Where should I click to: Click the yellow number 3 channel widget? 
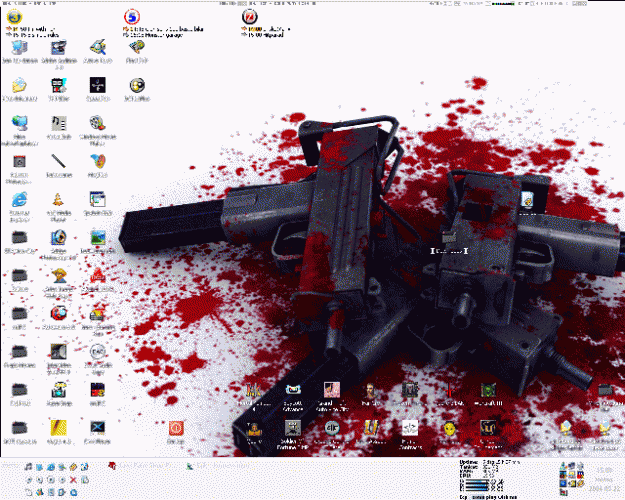click(x=15, y=19)
